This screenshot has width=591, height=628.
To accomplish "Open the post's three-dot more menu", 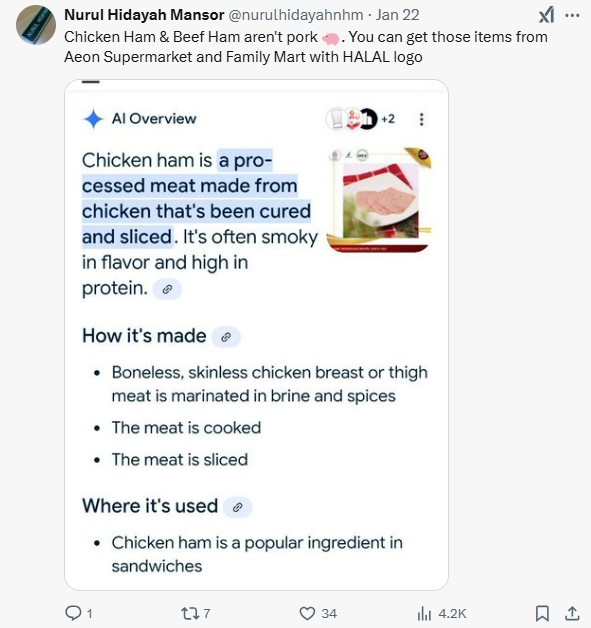I will (572, 15).
